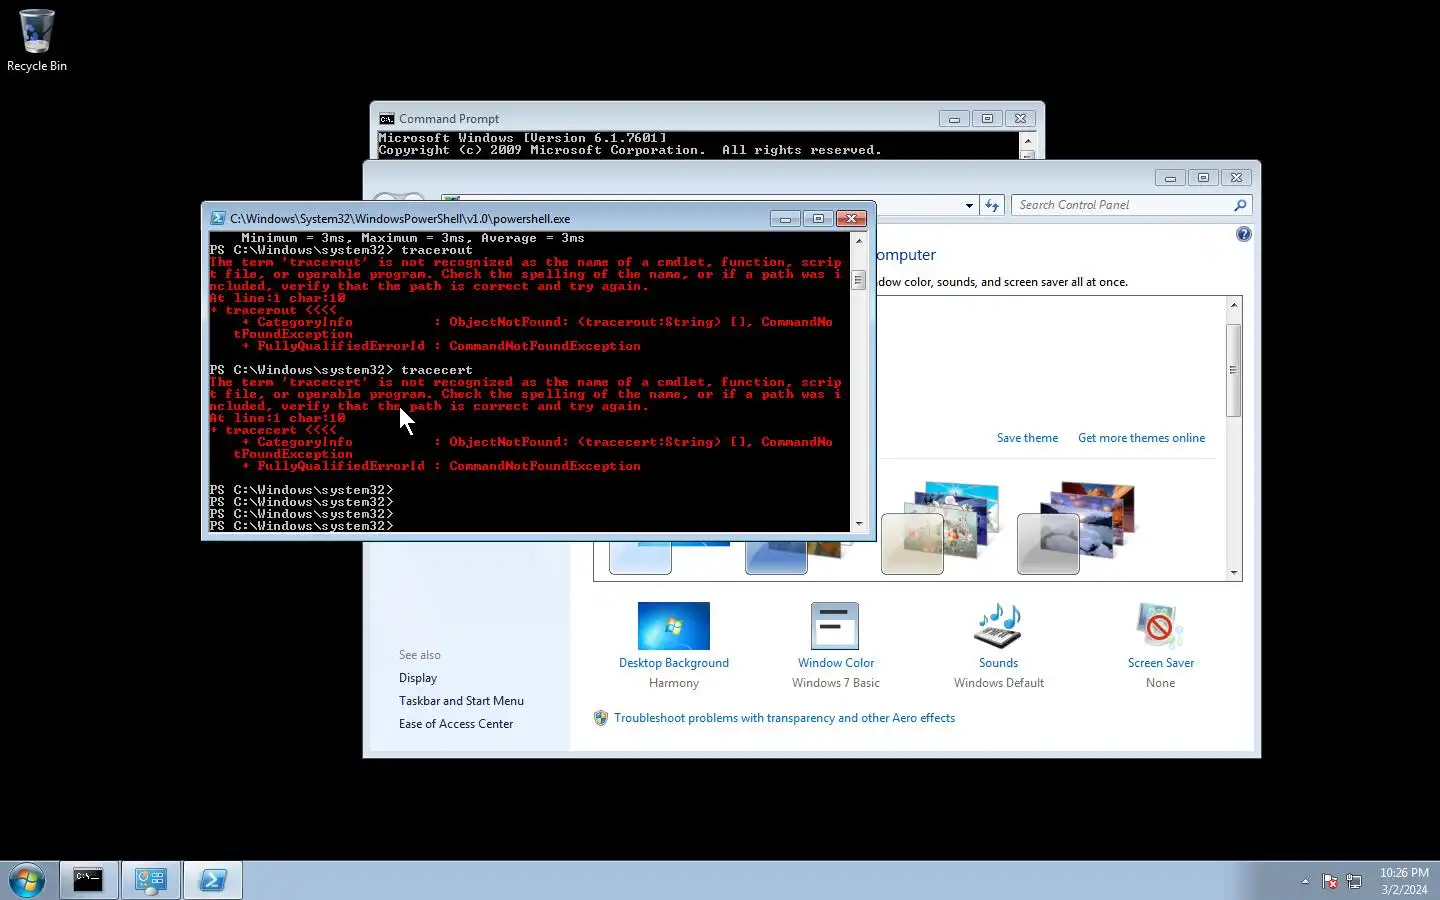1440x900 pixels.
Task: Open Screen Saver settings icon
Action: [x=1160, y=626]
